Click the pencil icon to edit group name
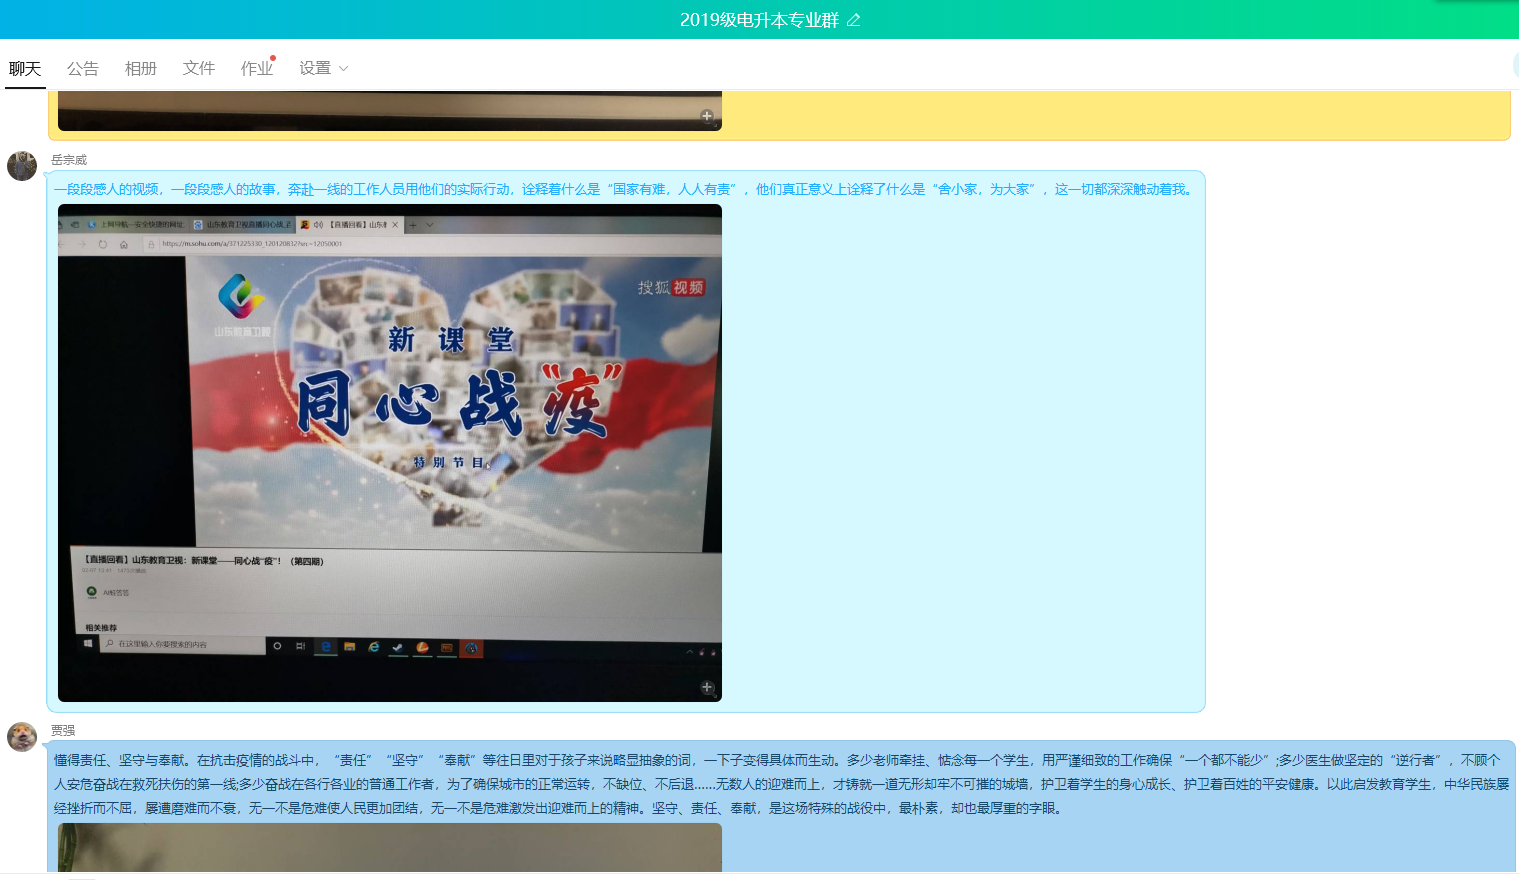The height and width of the screenshot is (880, 1519). pyautogui.click(x=853, y=20)
